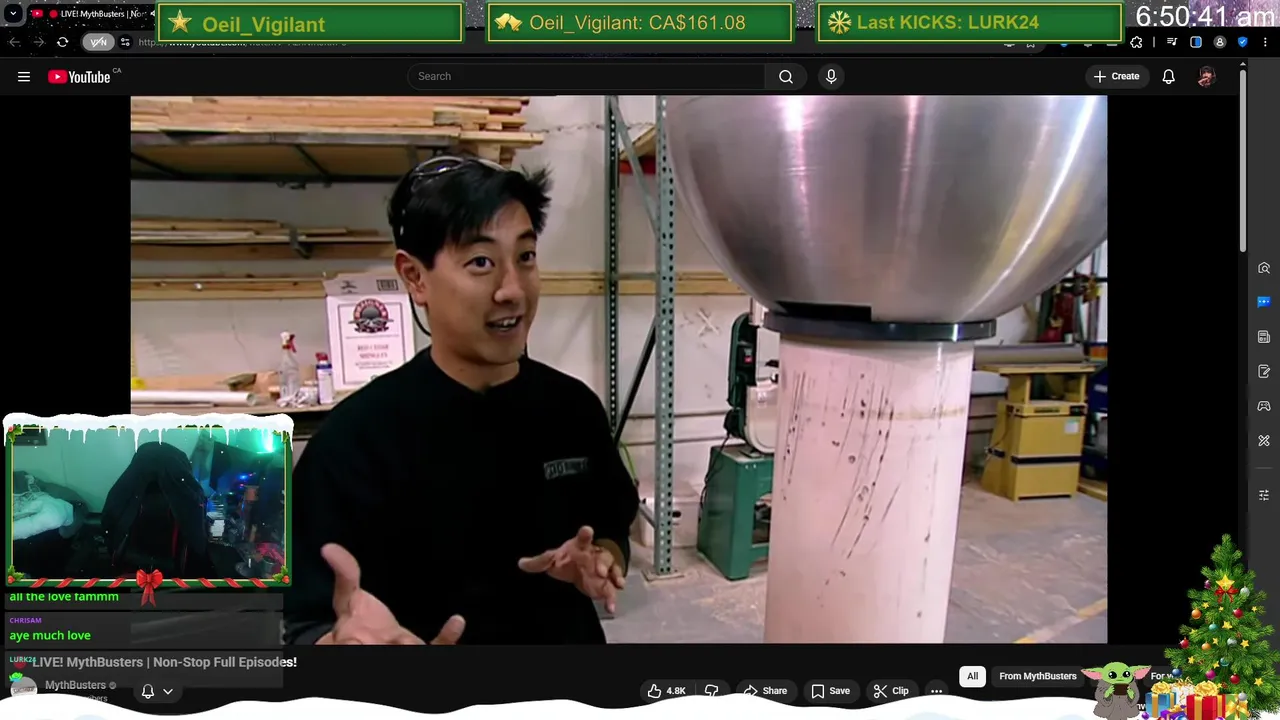Open sidebar search tool icon
Image resolution: width=1280 pixels, height=720 pixels.
pyautogui.click(x=1264, y=268)
